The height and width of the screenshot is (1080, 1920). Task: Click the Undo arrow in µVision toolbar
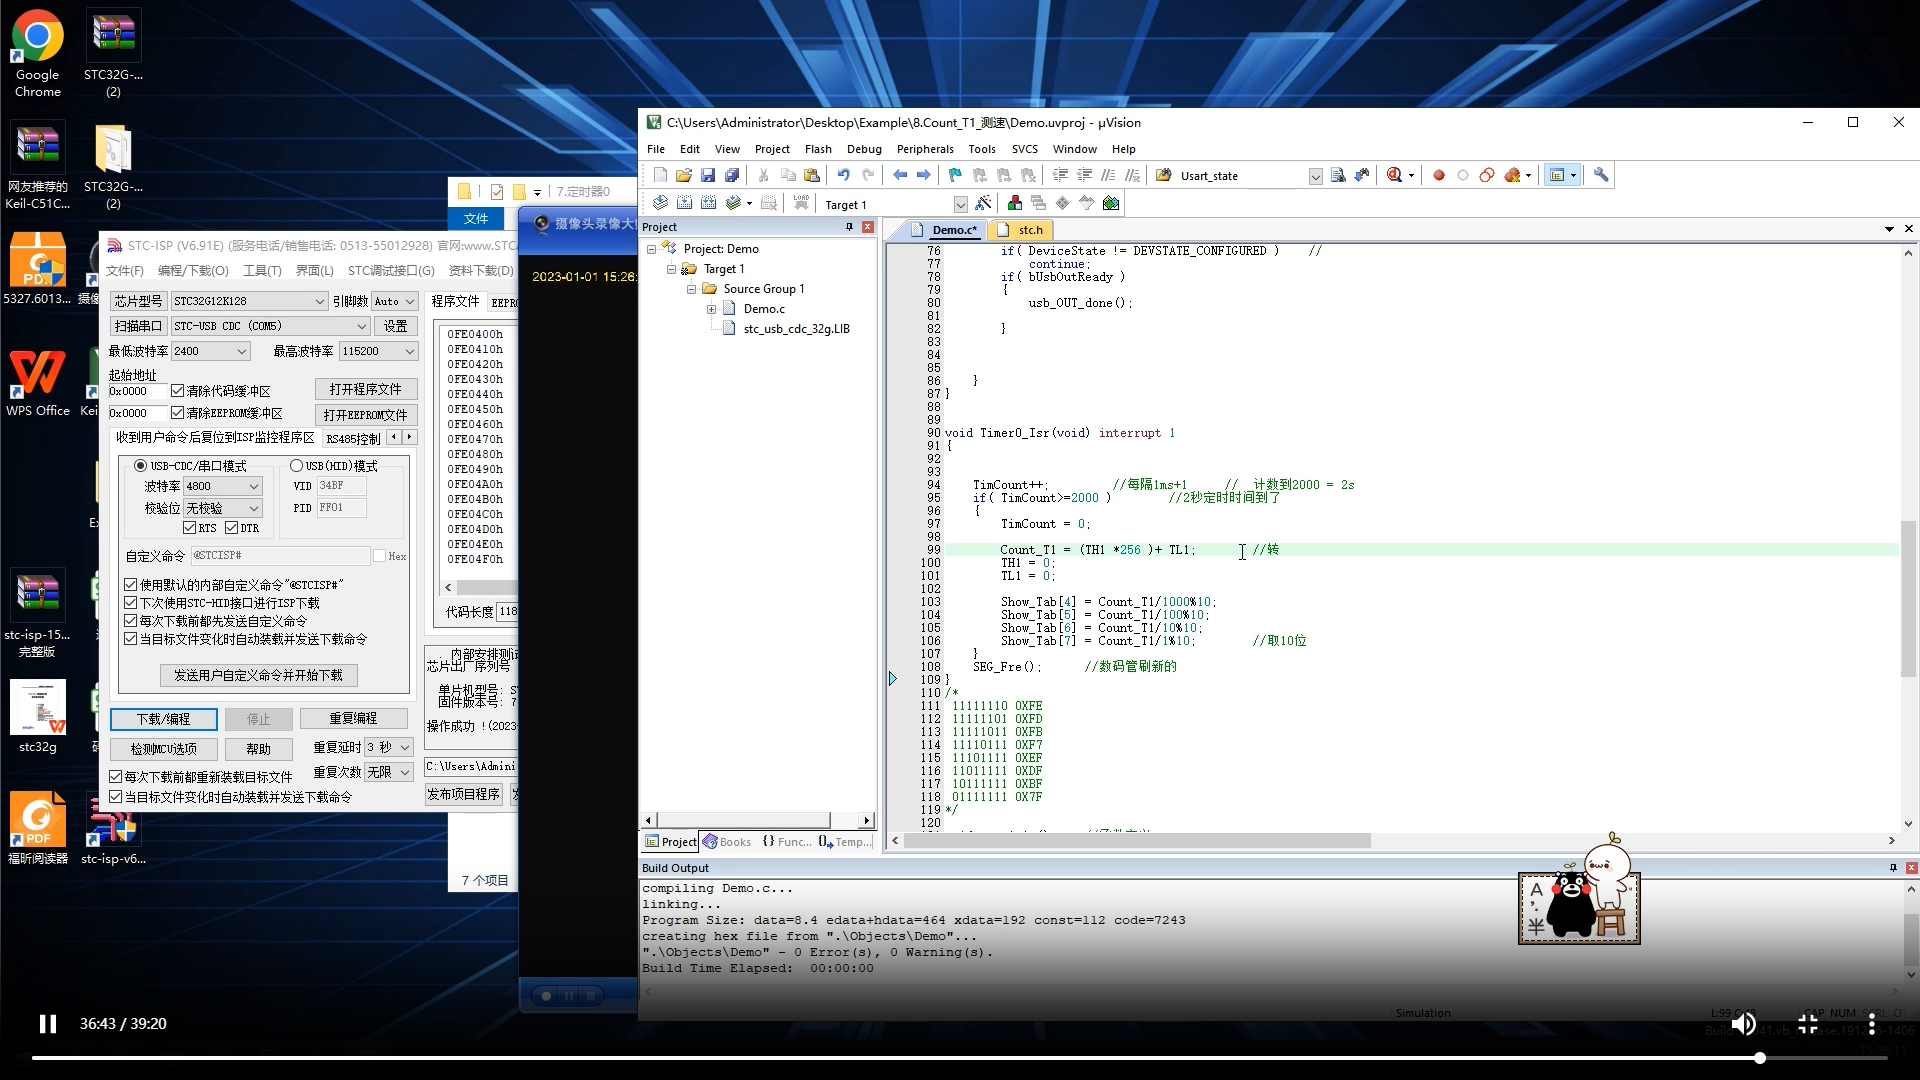pyautogui.click(x=843, y=175)
